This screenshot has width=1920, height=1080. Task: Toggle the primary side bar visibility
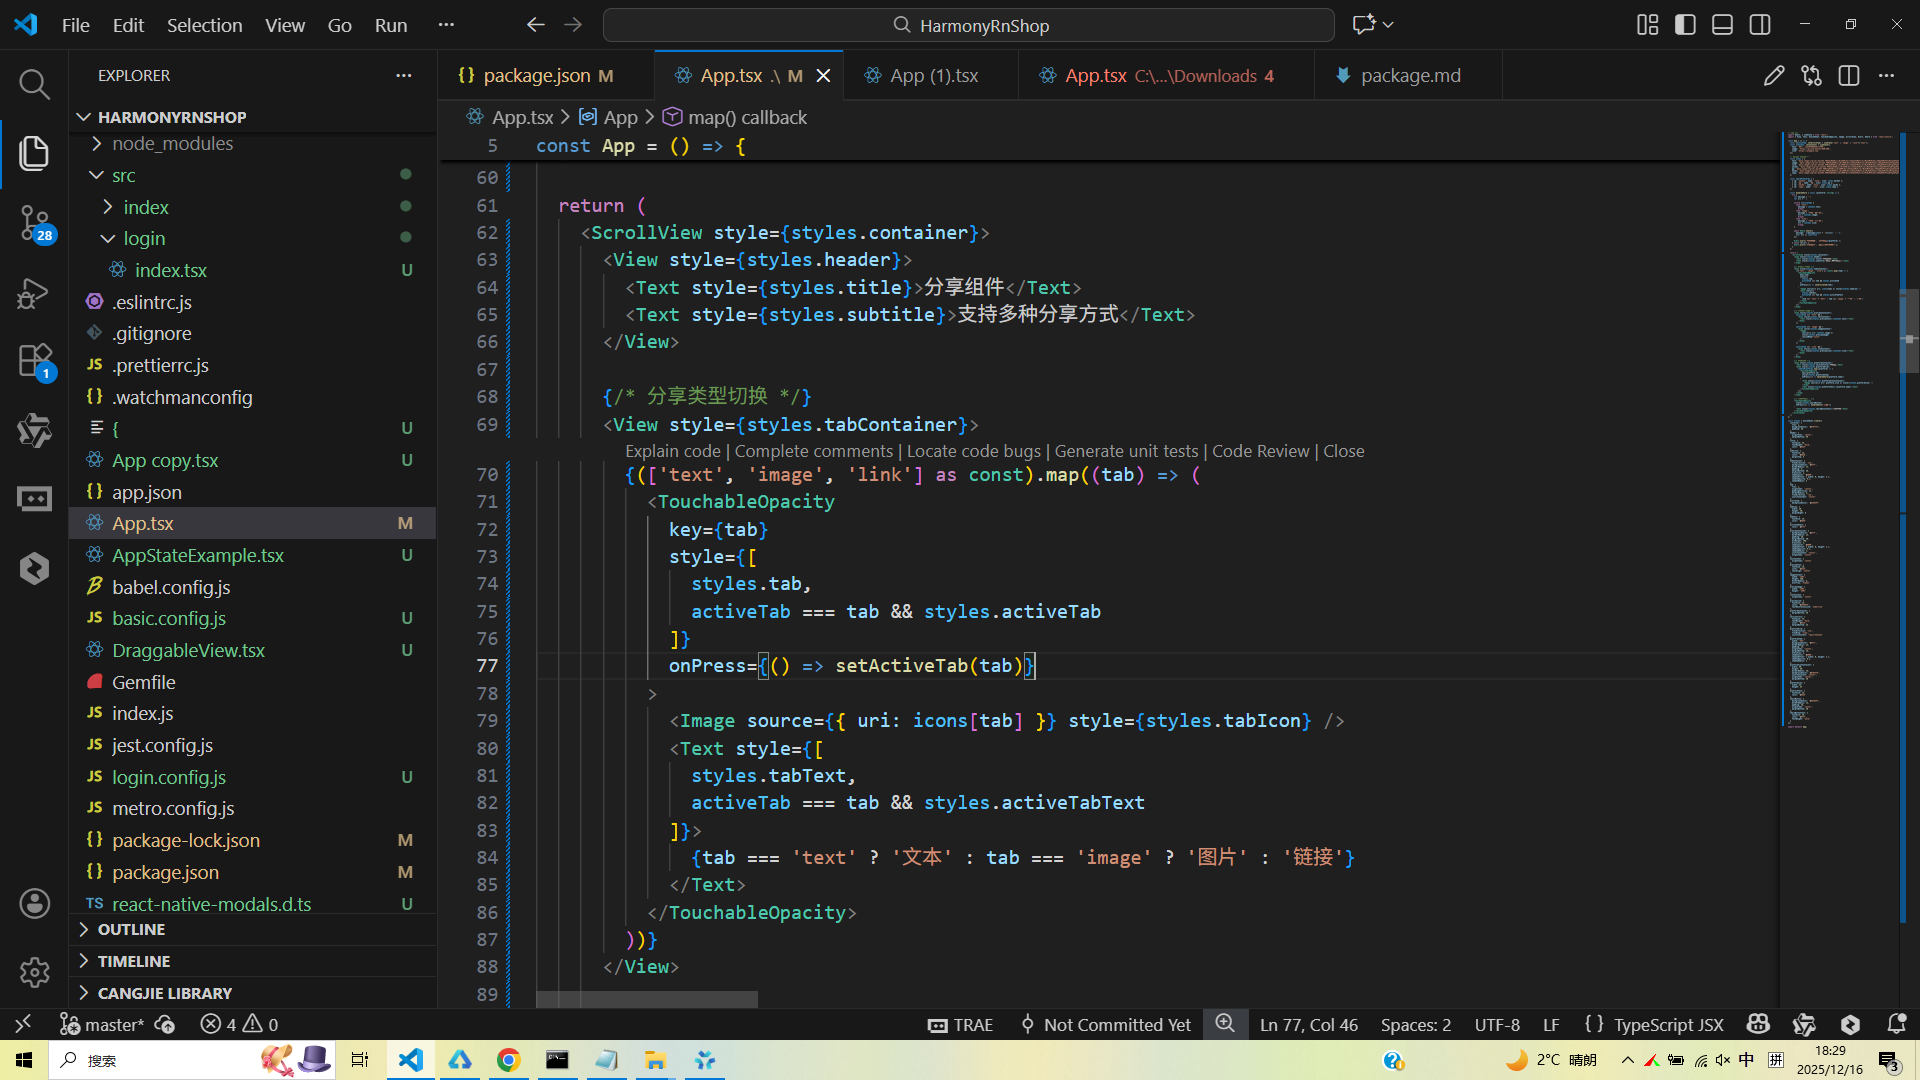(x=1685, y=25)
